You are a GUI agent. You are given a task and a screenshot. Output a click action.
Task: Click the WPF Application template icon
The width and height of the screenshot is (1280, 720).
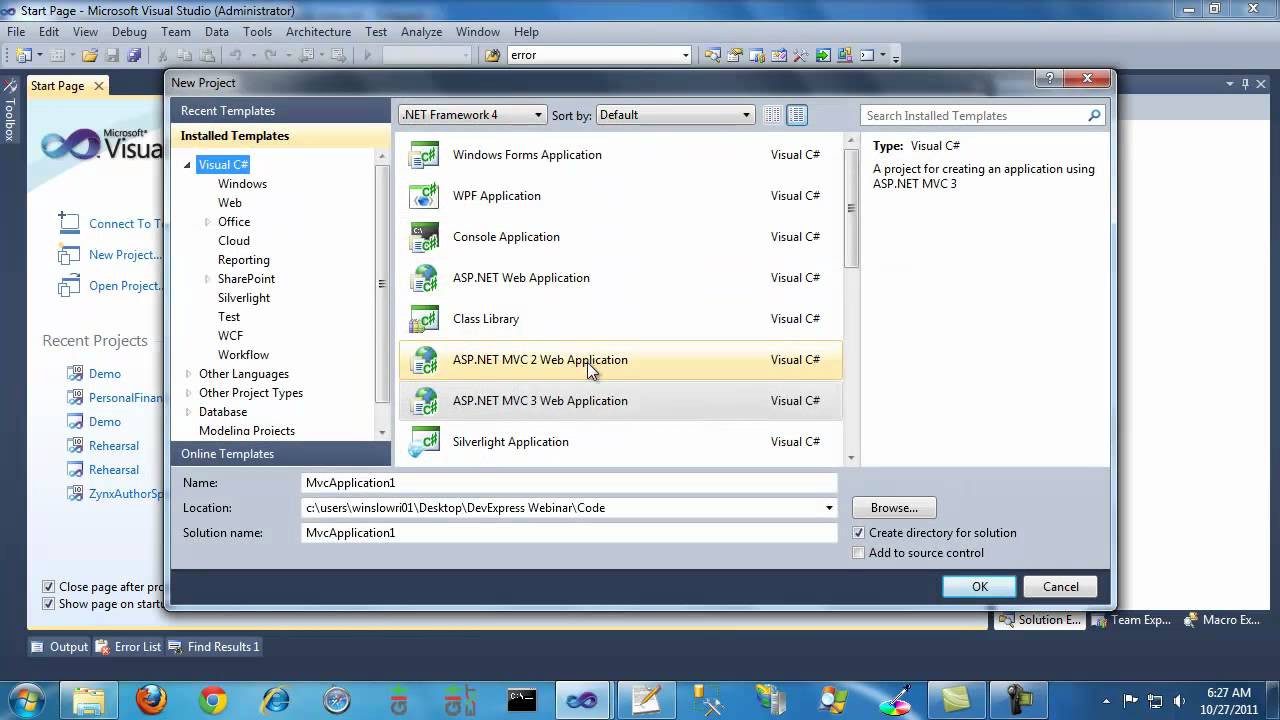424,196
